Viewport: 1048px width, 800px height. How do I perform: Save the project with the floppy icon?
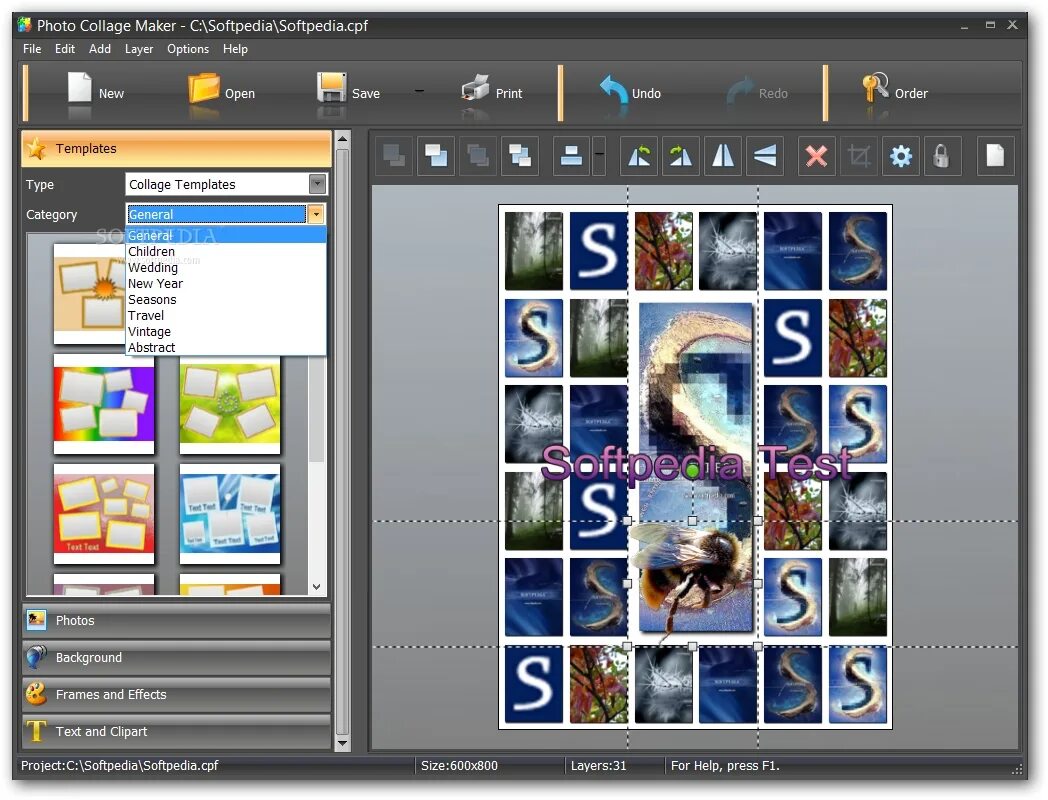(332, 88)
